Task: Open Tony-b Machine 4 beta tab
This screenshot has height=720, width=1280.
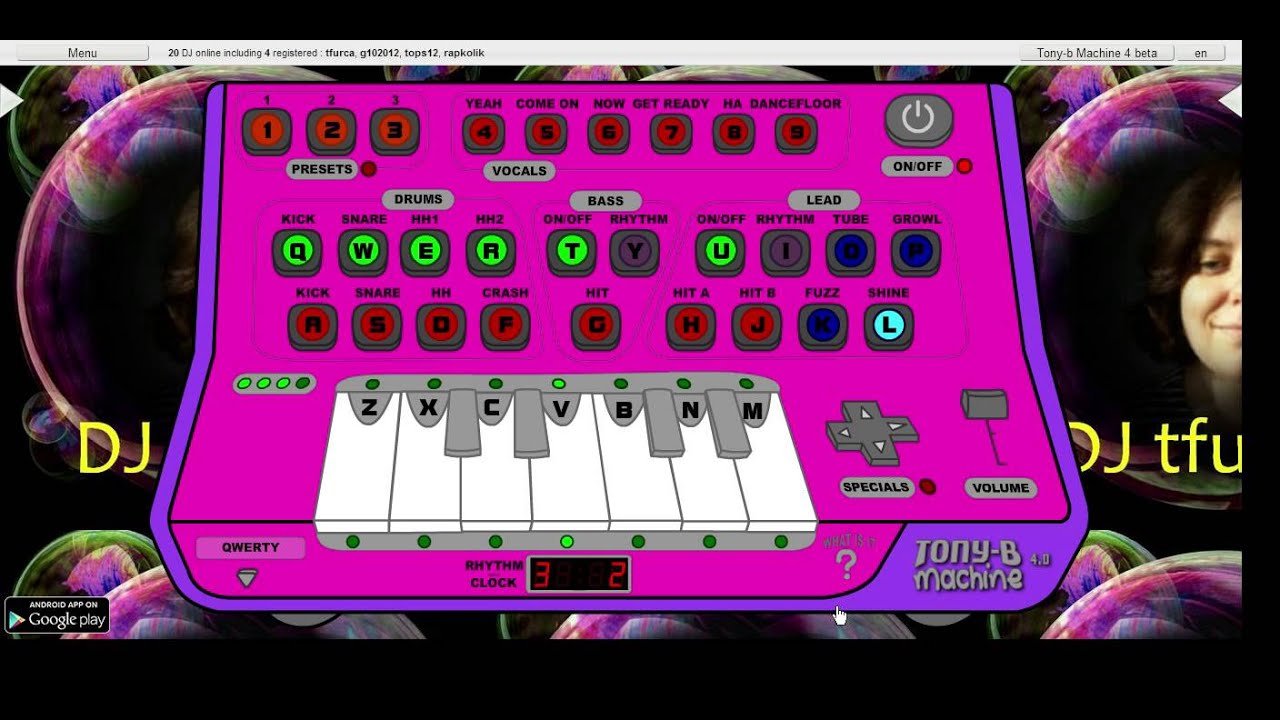Action: point(1097,53)
